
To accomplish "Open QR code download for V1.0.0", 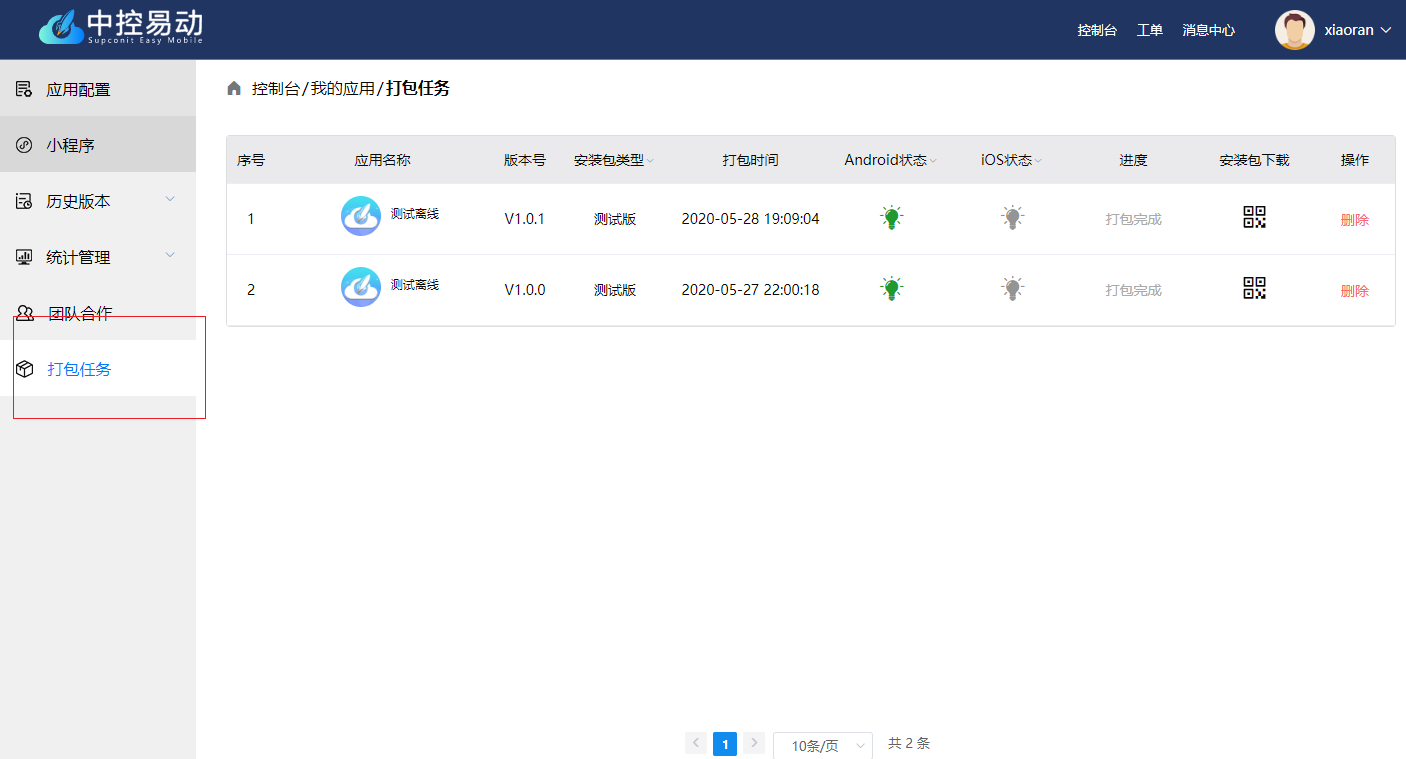I will point(1254,288).
